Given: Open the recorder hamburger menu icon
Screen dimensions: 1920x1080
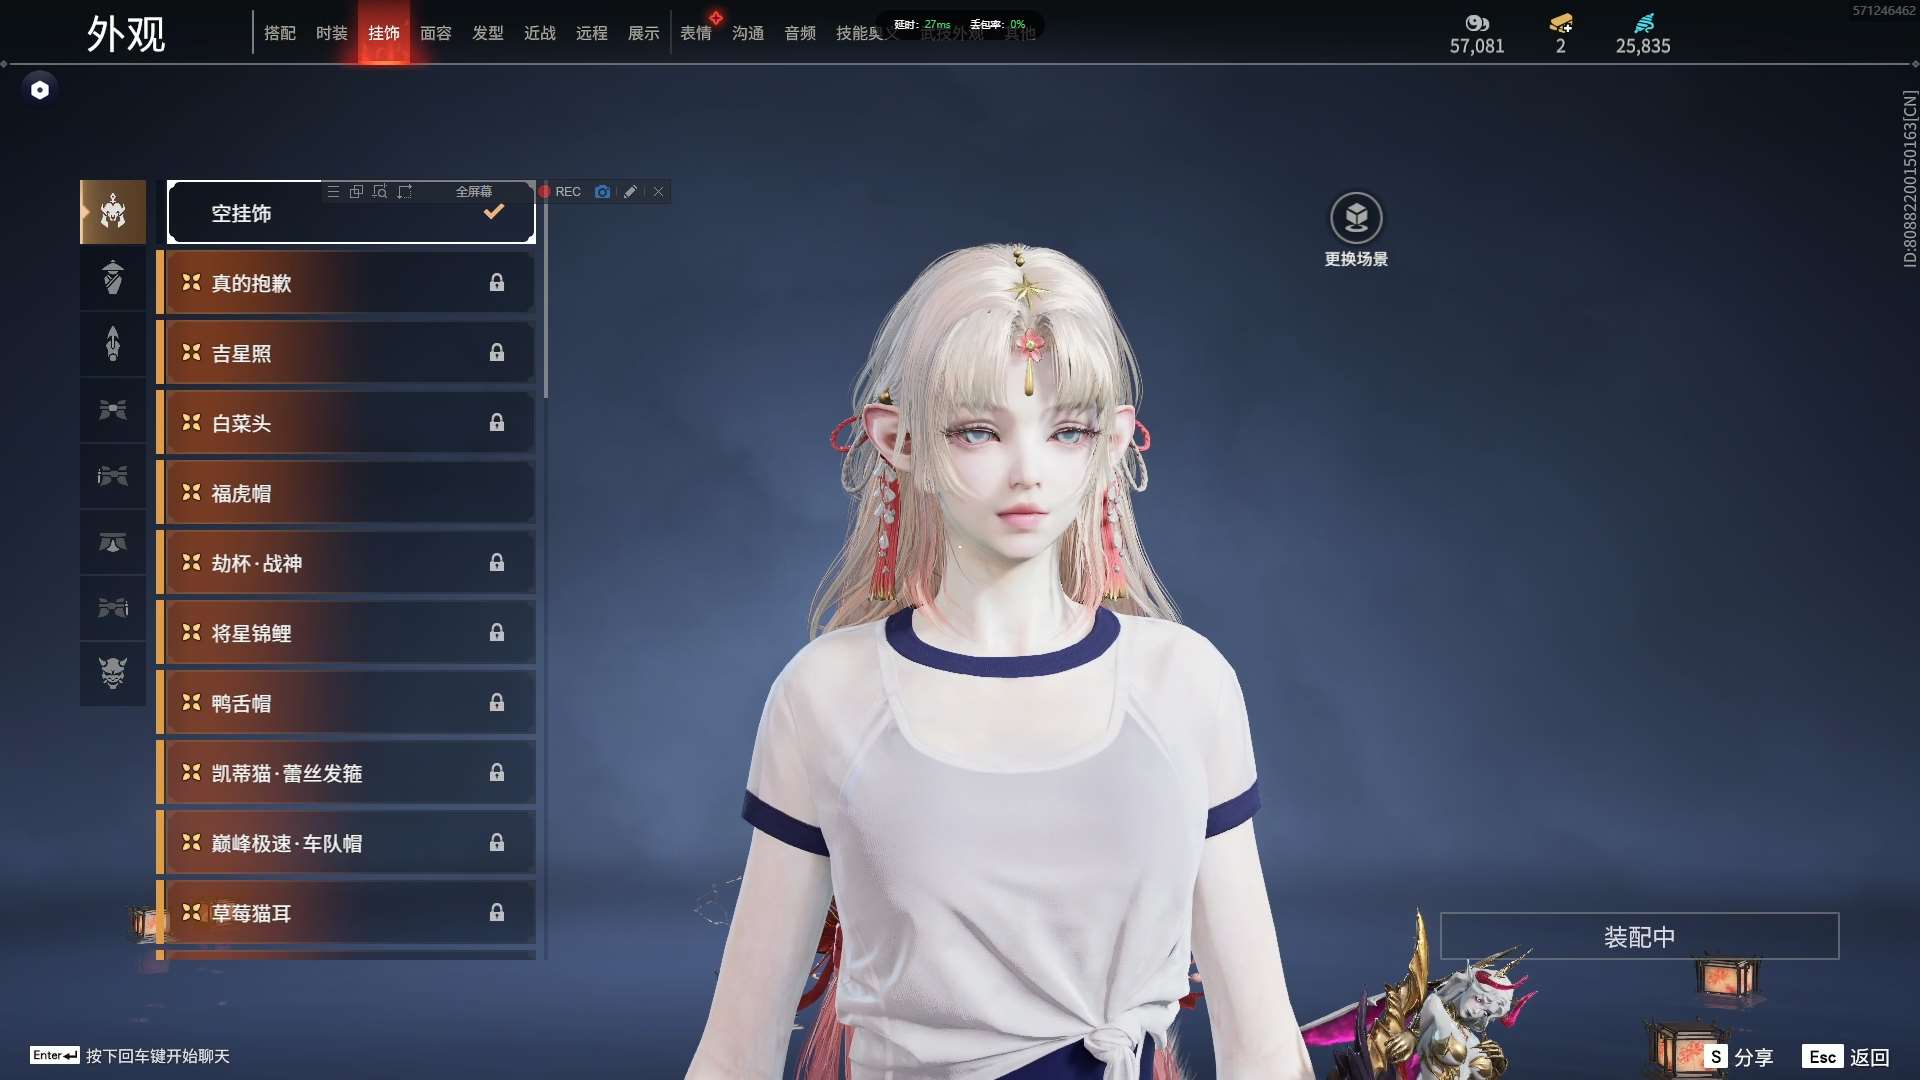Looking at the screenshot, I should point(333,192).
